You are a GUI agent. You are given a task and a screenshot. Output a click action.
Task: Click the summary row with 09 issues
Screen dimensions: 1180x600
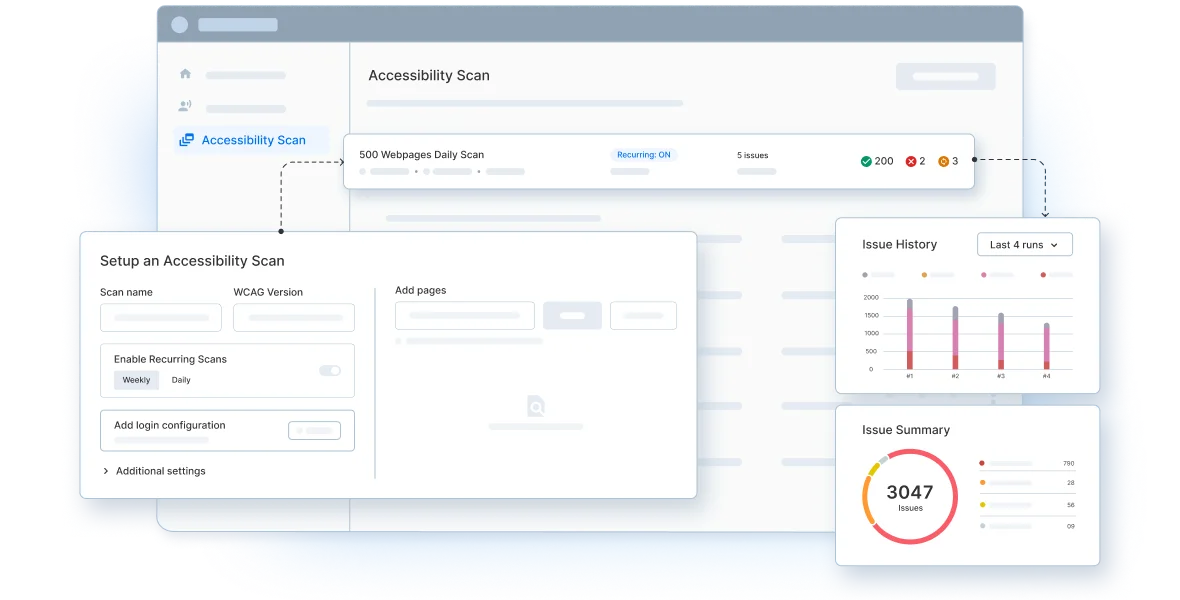[1027, 525]
